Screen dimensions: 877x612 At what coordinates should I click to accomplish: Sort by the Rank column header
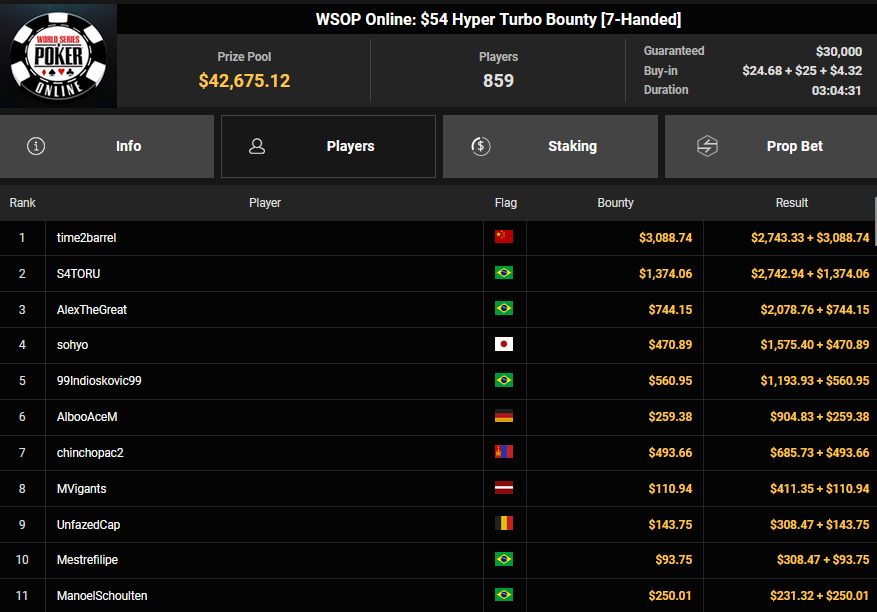22,203
